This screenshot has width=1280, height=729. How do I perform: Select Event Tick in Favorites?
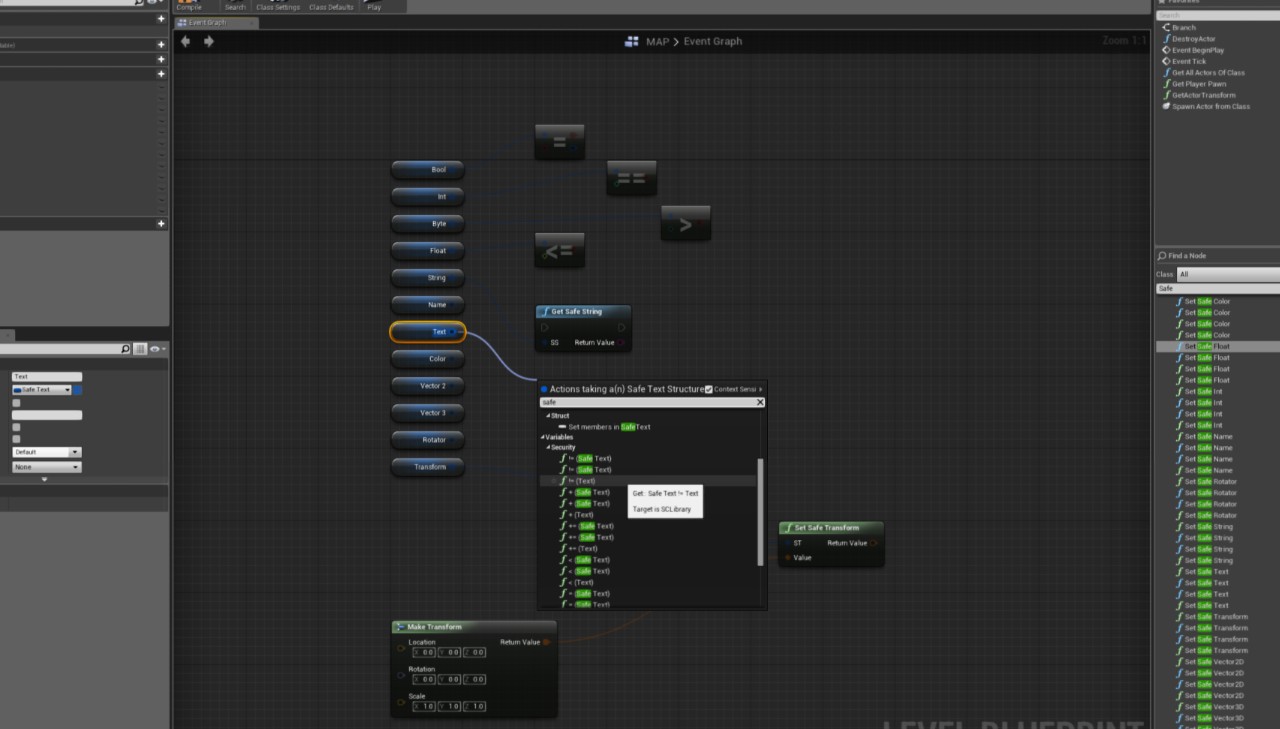[1189, 61]
